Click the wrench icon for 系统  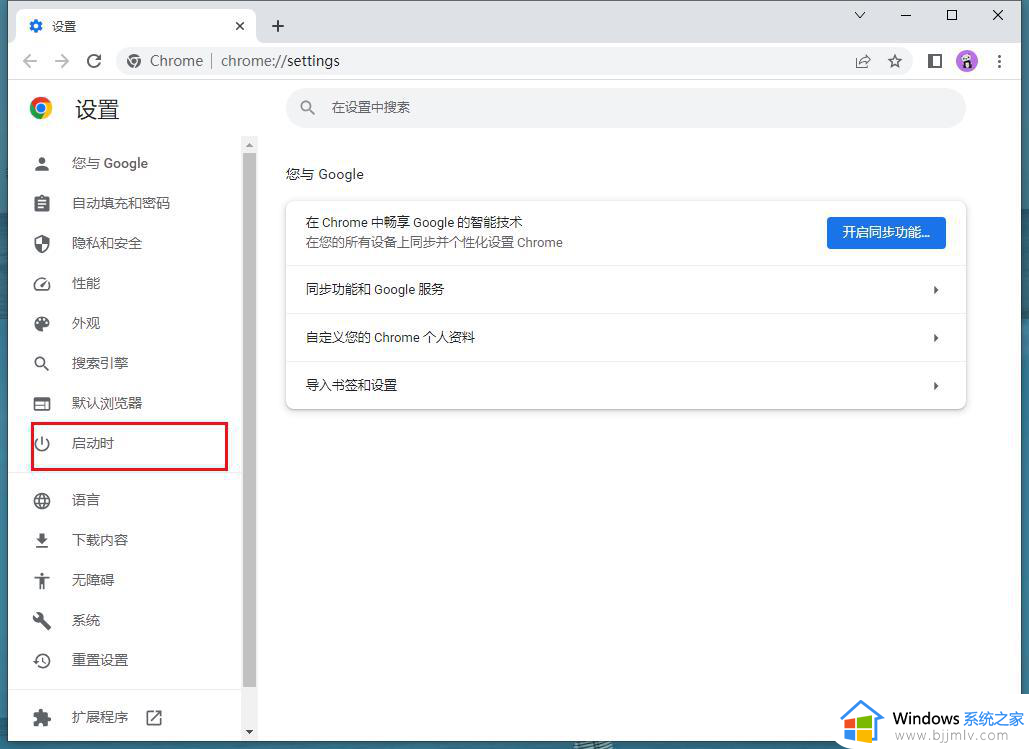pos(42,620)
